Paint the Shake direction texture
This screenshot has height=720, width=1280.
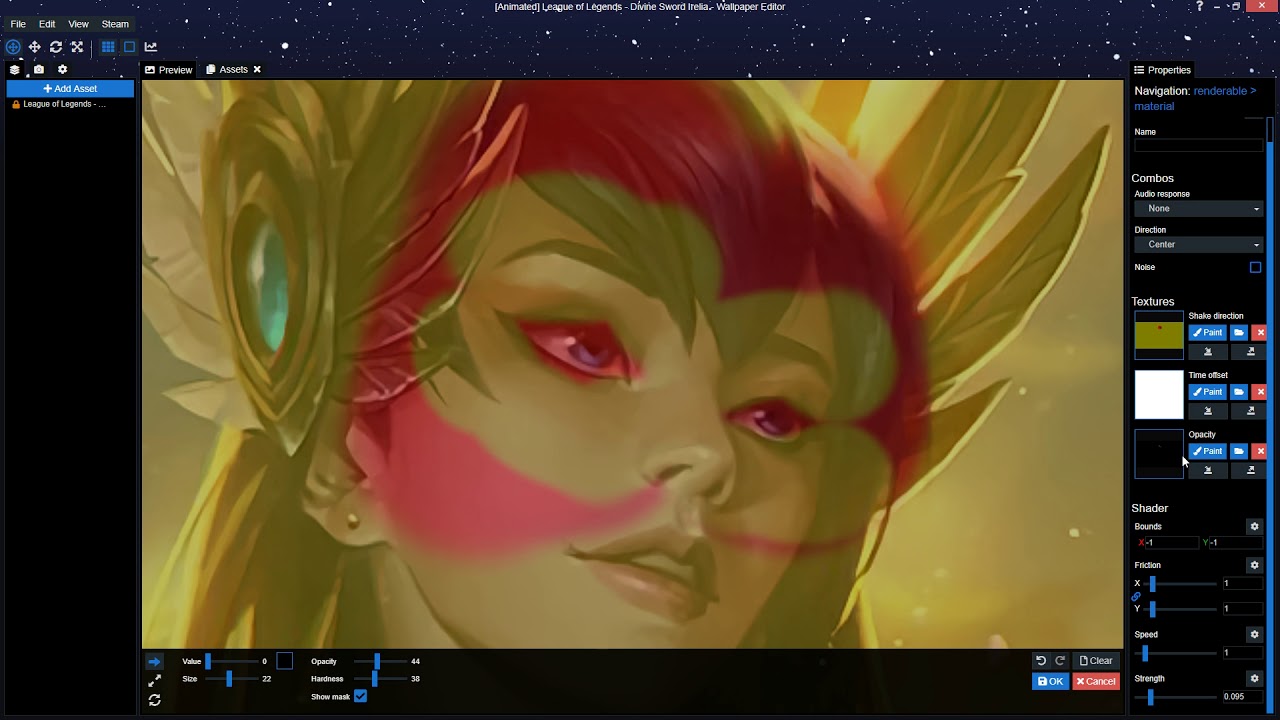click(x=1207, y=333)
